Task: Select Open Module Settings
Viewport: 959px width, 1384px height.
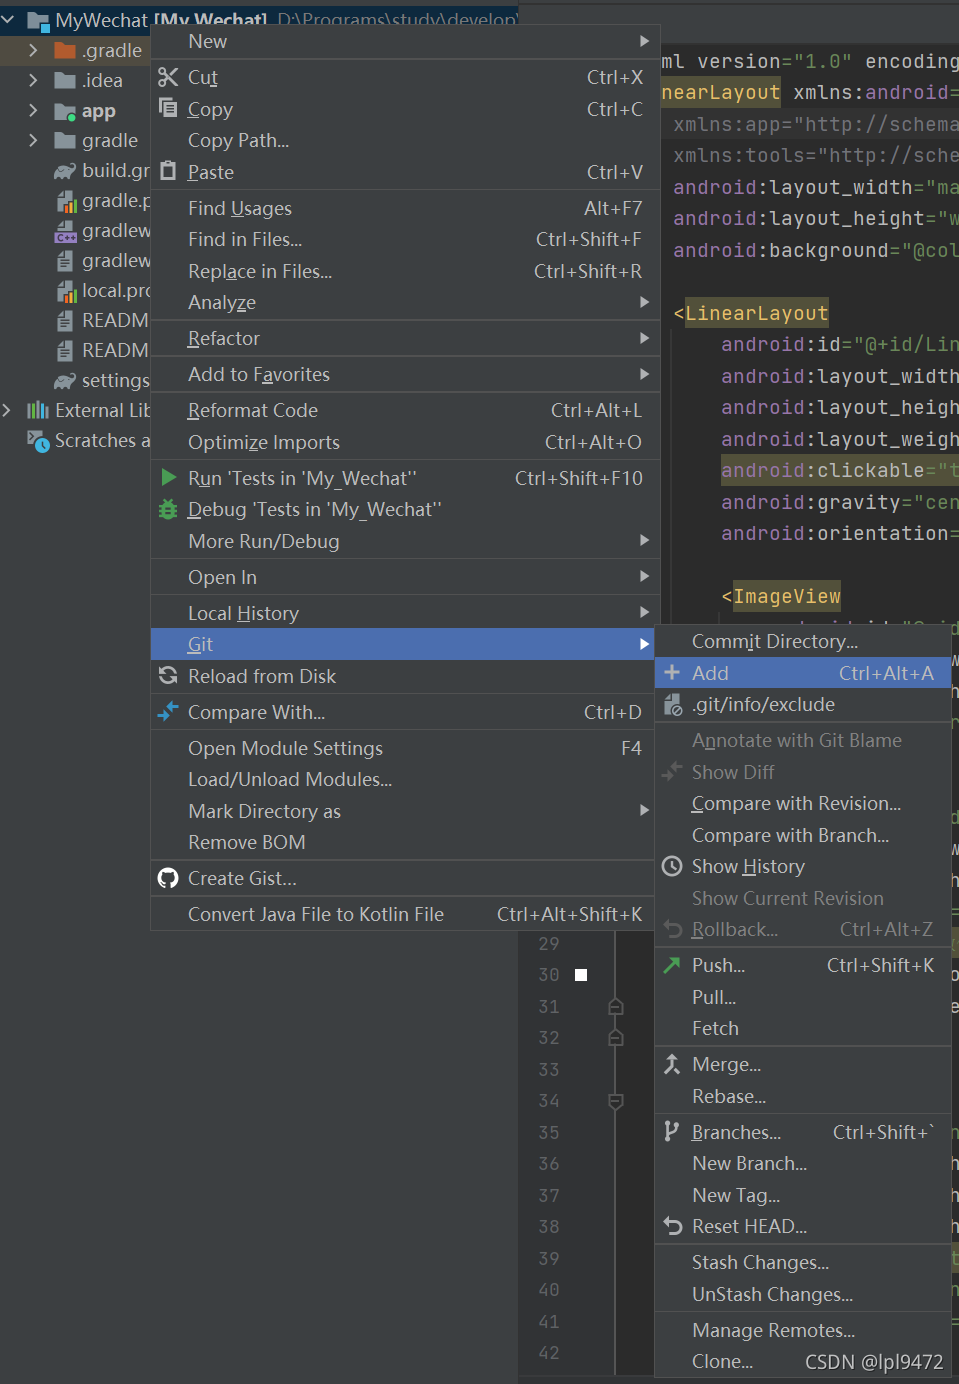Action: pyautogui.click(x=405, y=748)
